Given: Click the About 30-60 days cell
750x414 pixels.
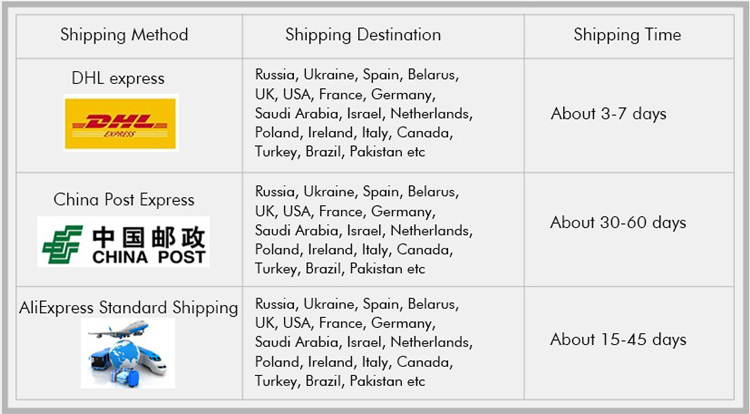Looking at the screenshot, I should 617,222.
